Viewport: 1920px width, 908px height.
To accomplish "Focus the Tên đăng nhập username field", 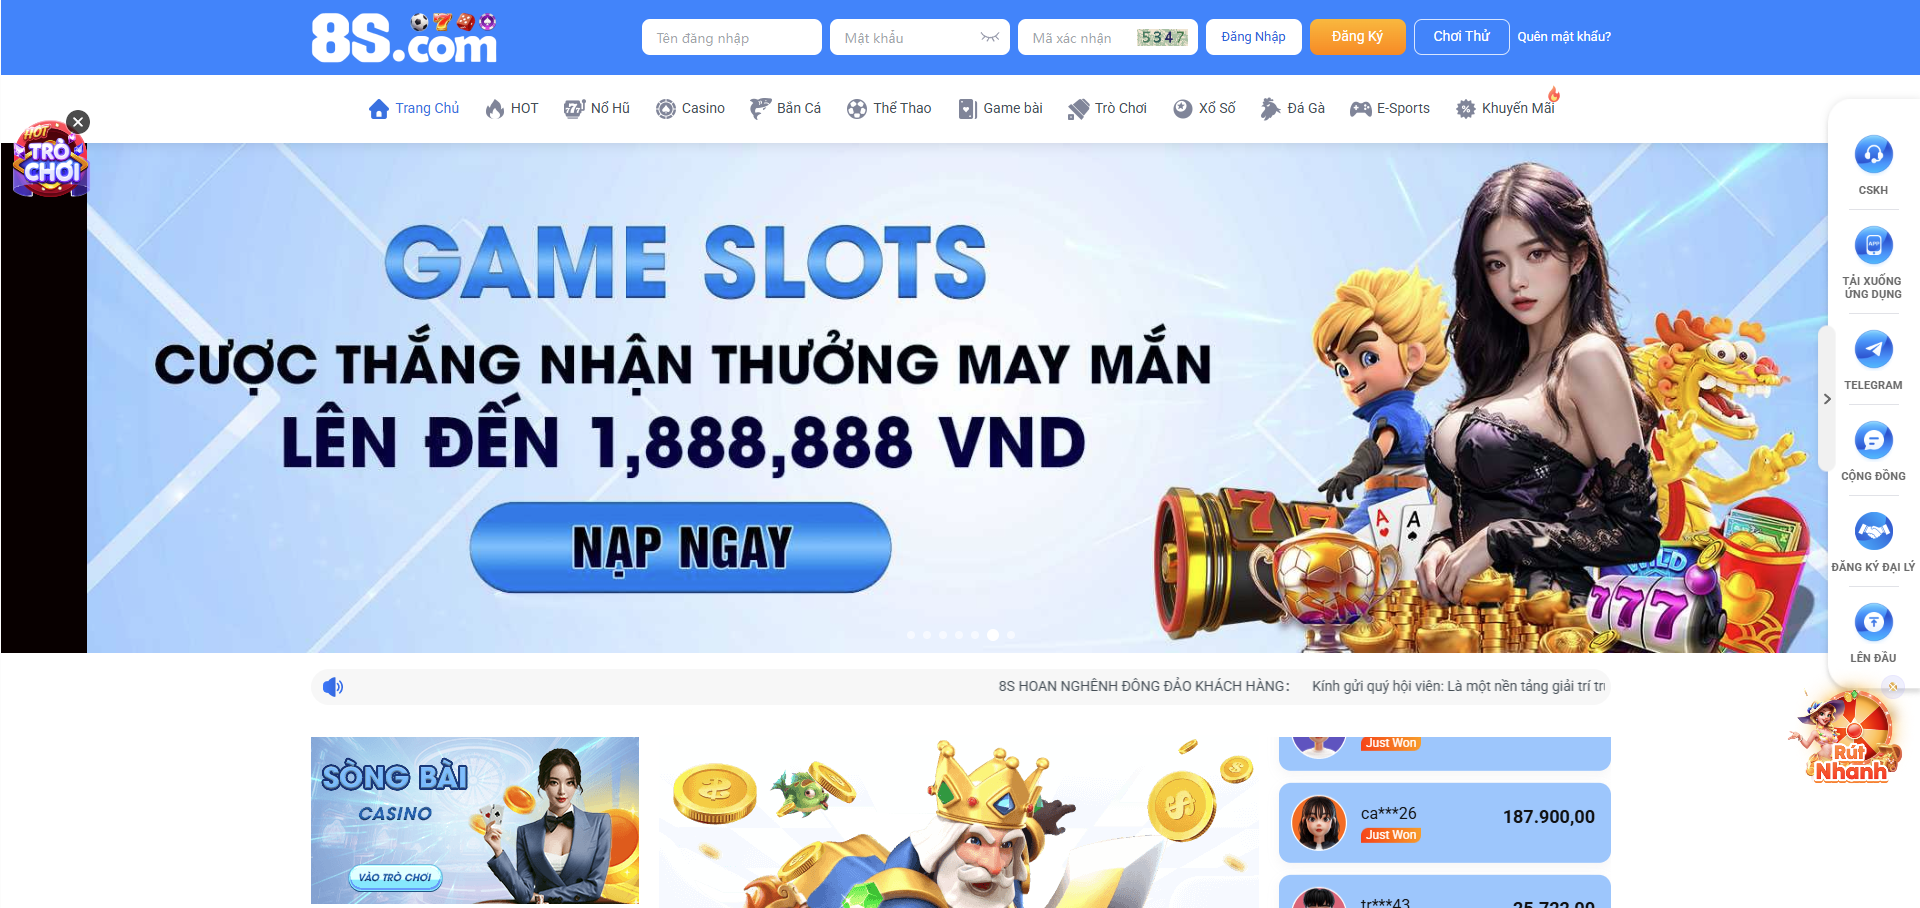I will tap(732, 37).
